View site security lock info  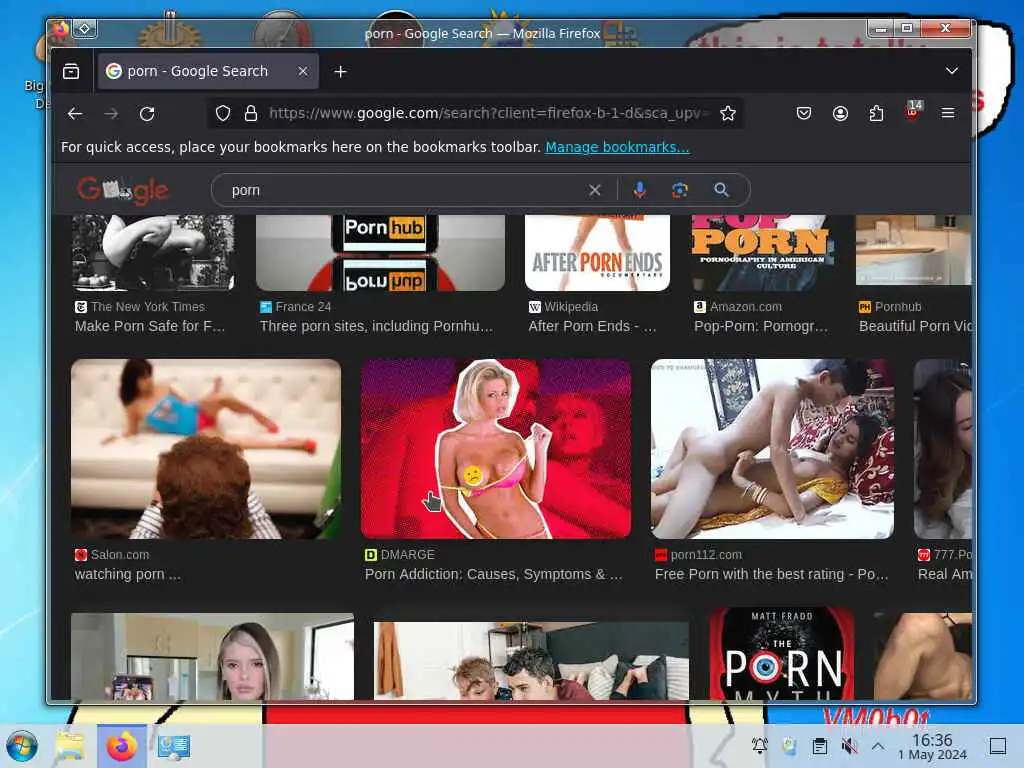pyautogui.click(x=251, y=114)
